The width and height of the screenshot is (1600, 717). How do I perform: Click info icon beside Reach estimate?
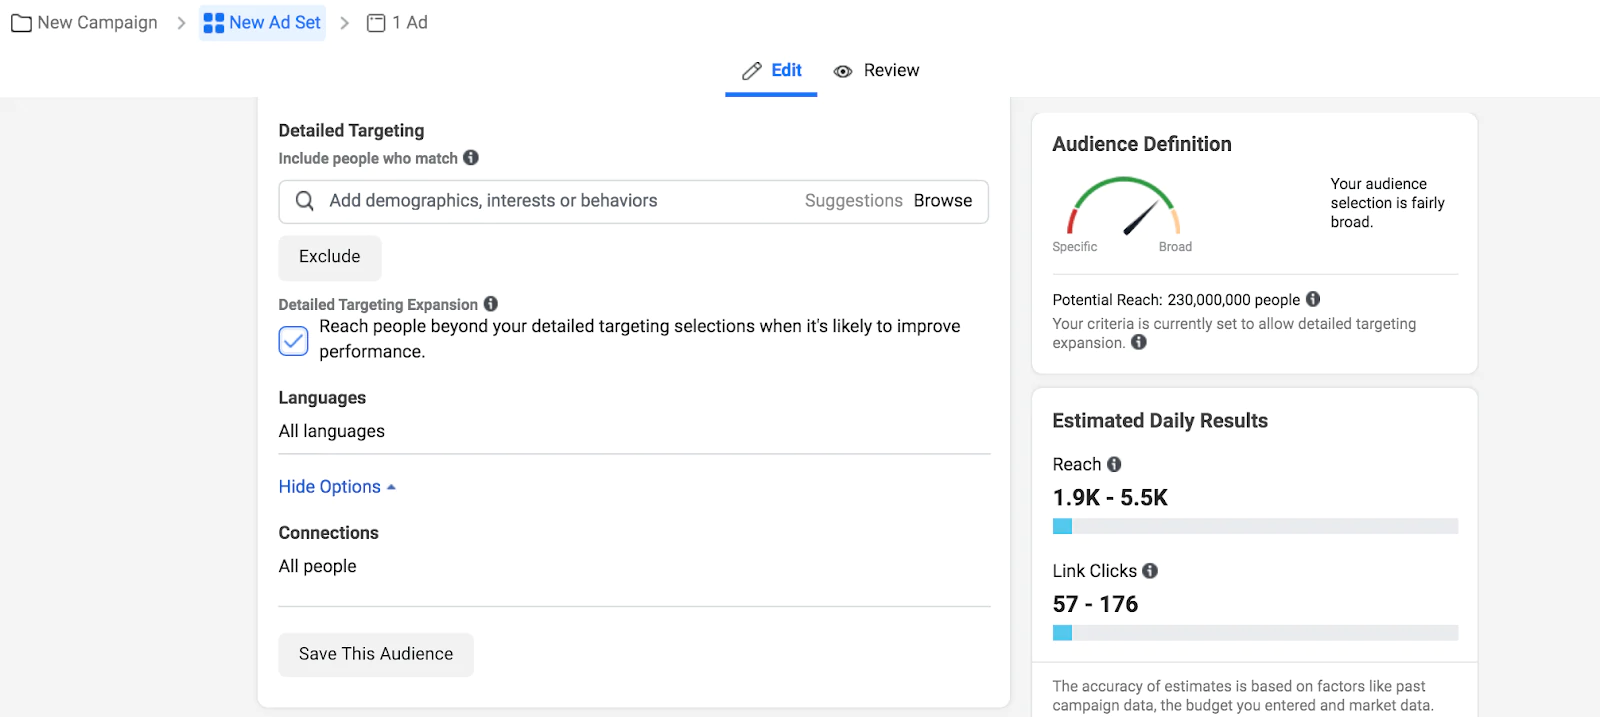pyautogui.click(x=1114, y=464)
